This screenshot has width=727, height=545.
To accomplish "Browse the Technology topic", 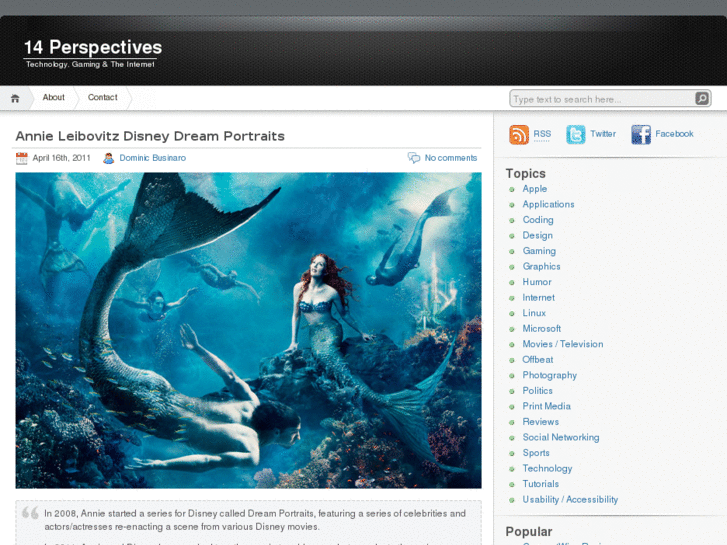I will pyautogui.click(x=547, y=468).
